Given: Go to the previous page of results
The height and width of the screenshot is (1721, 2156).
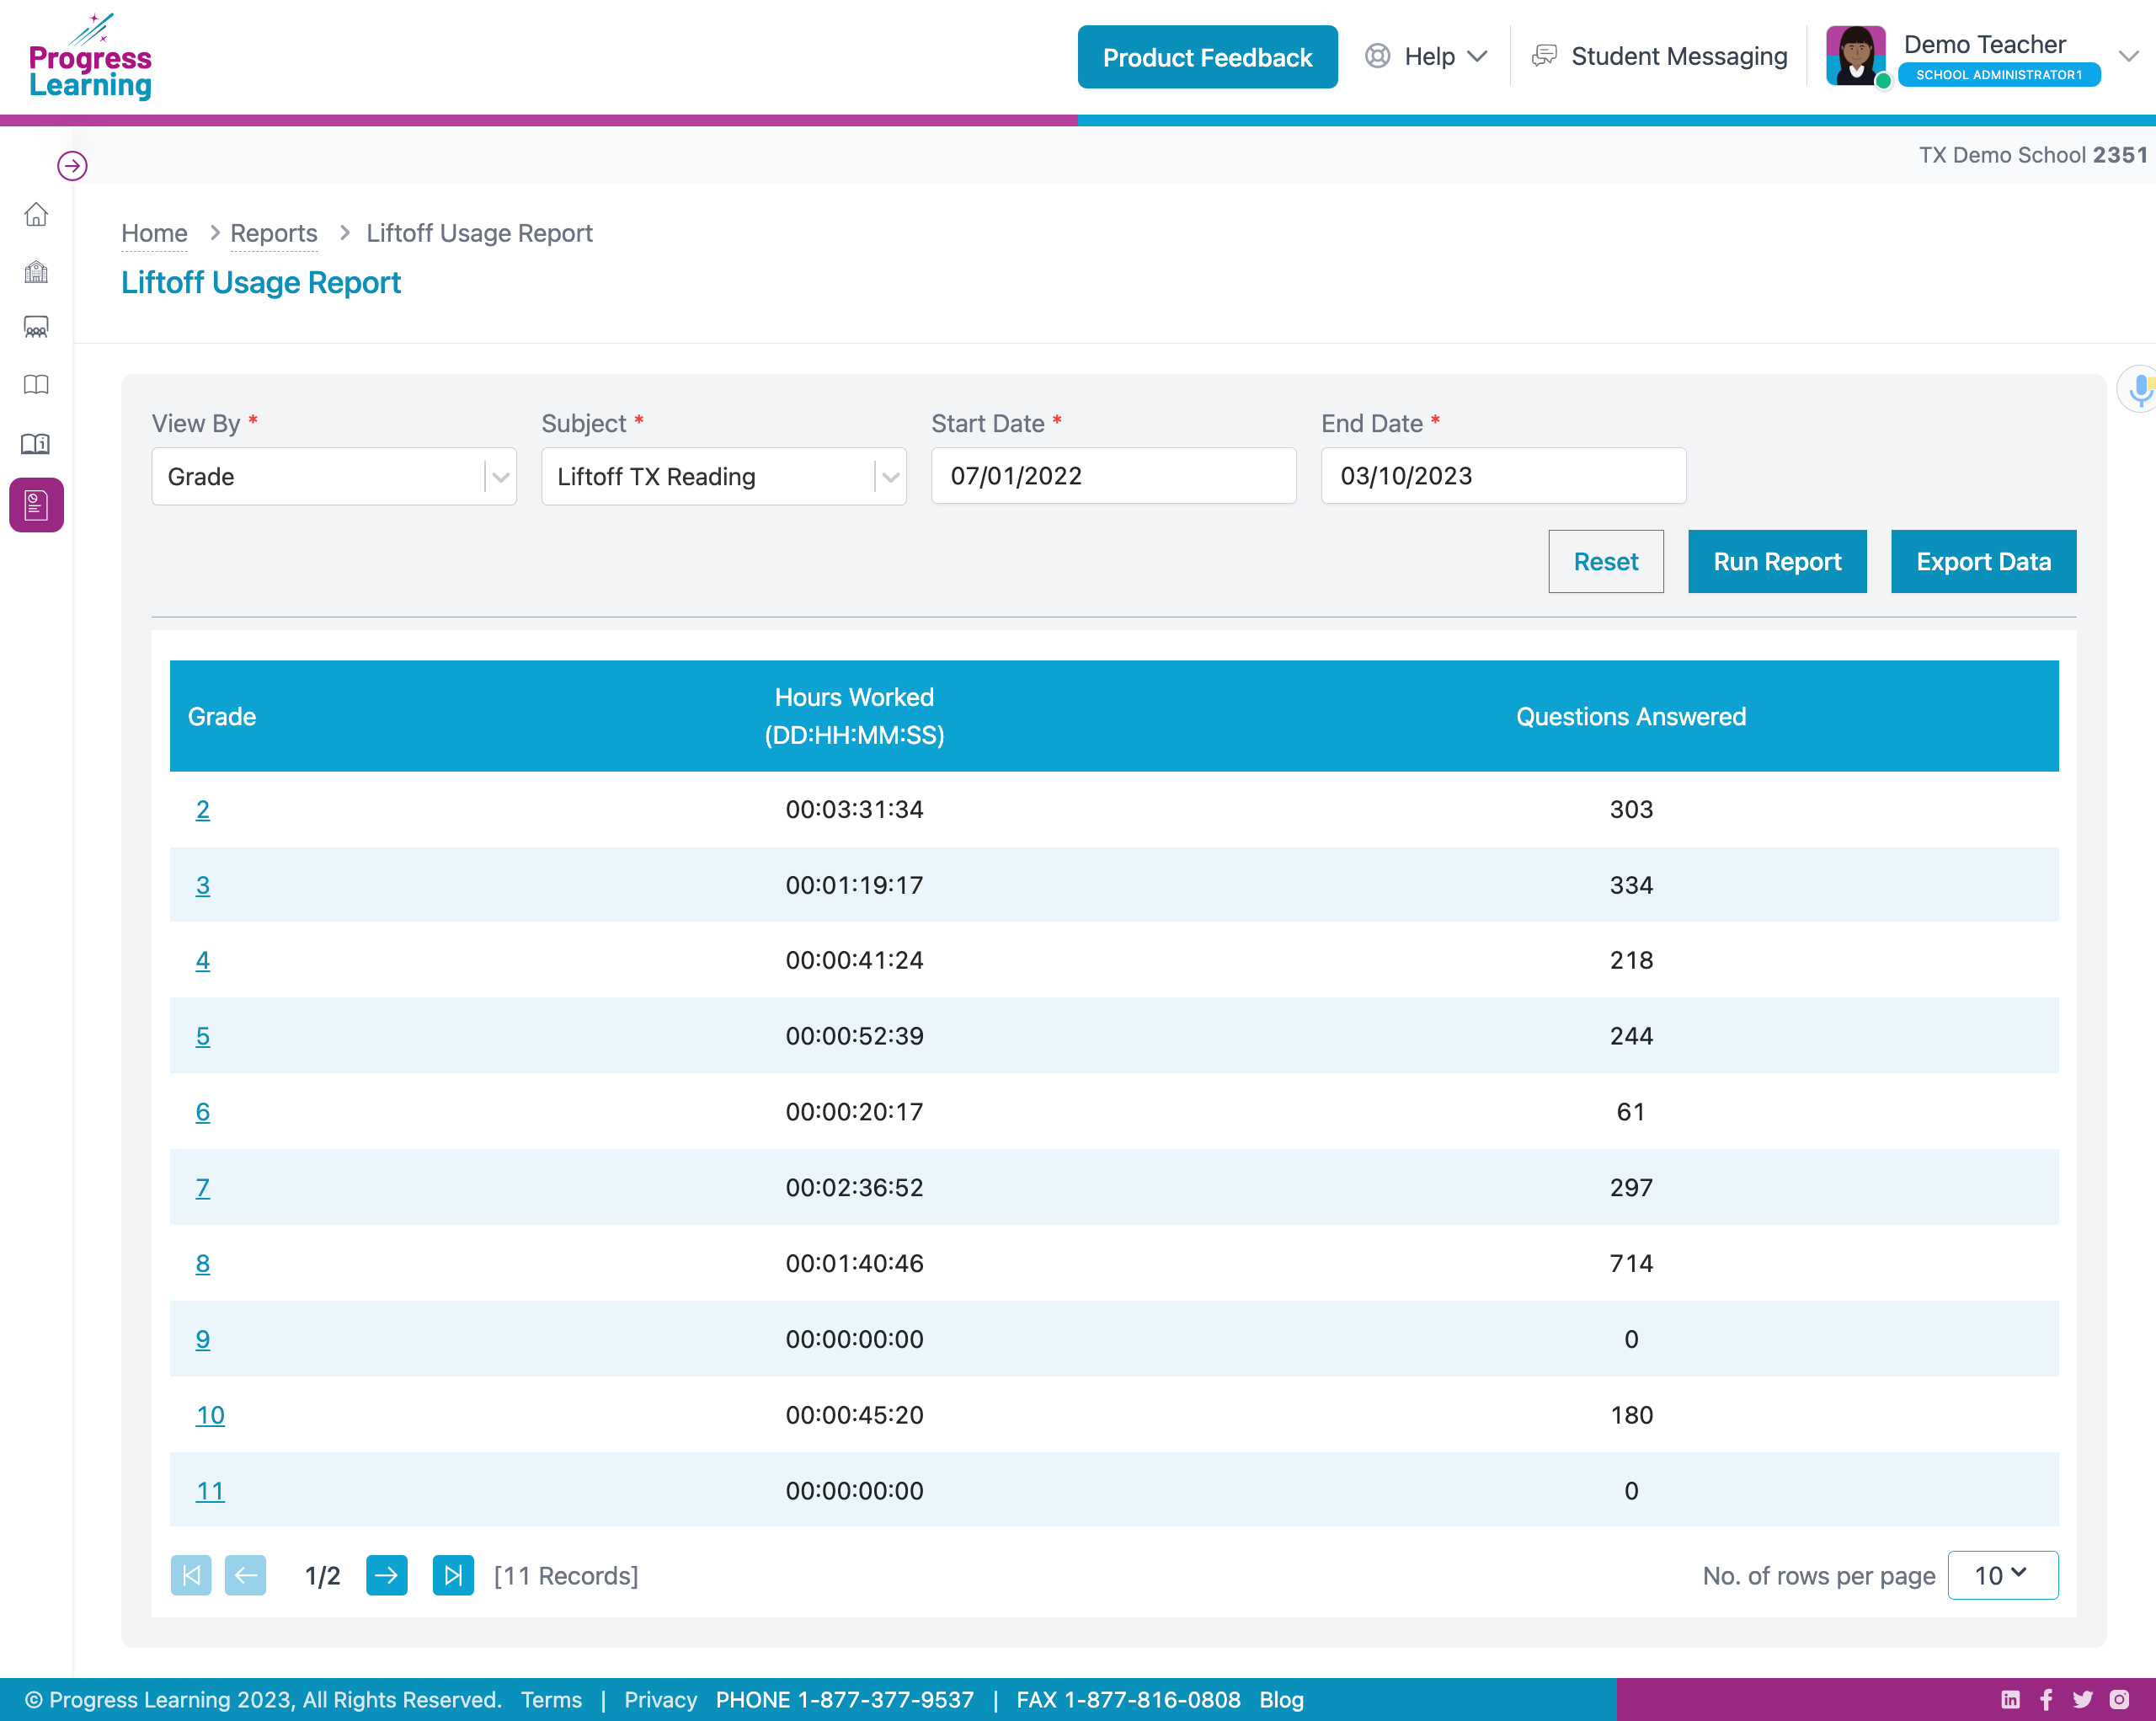Looking at the screenshot, I should (246, 1576).
